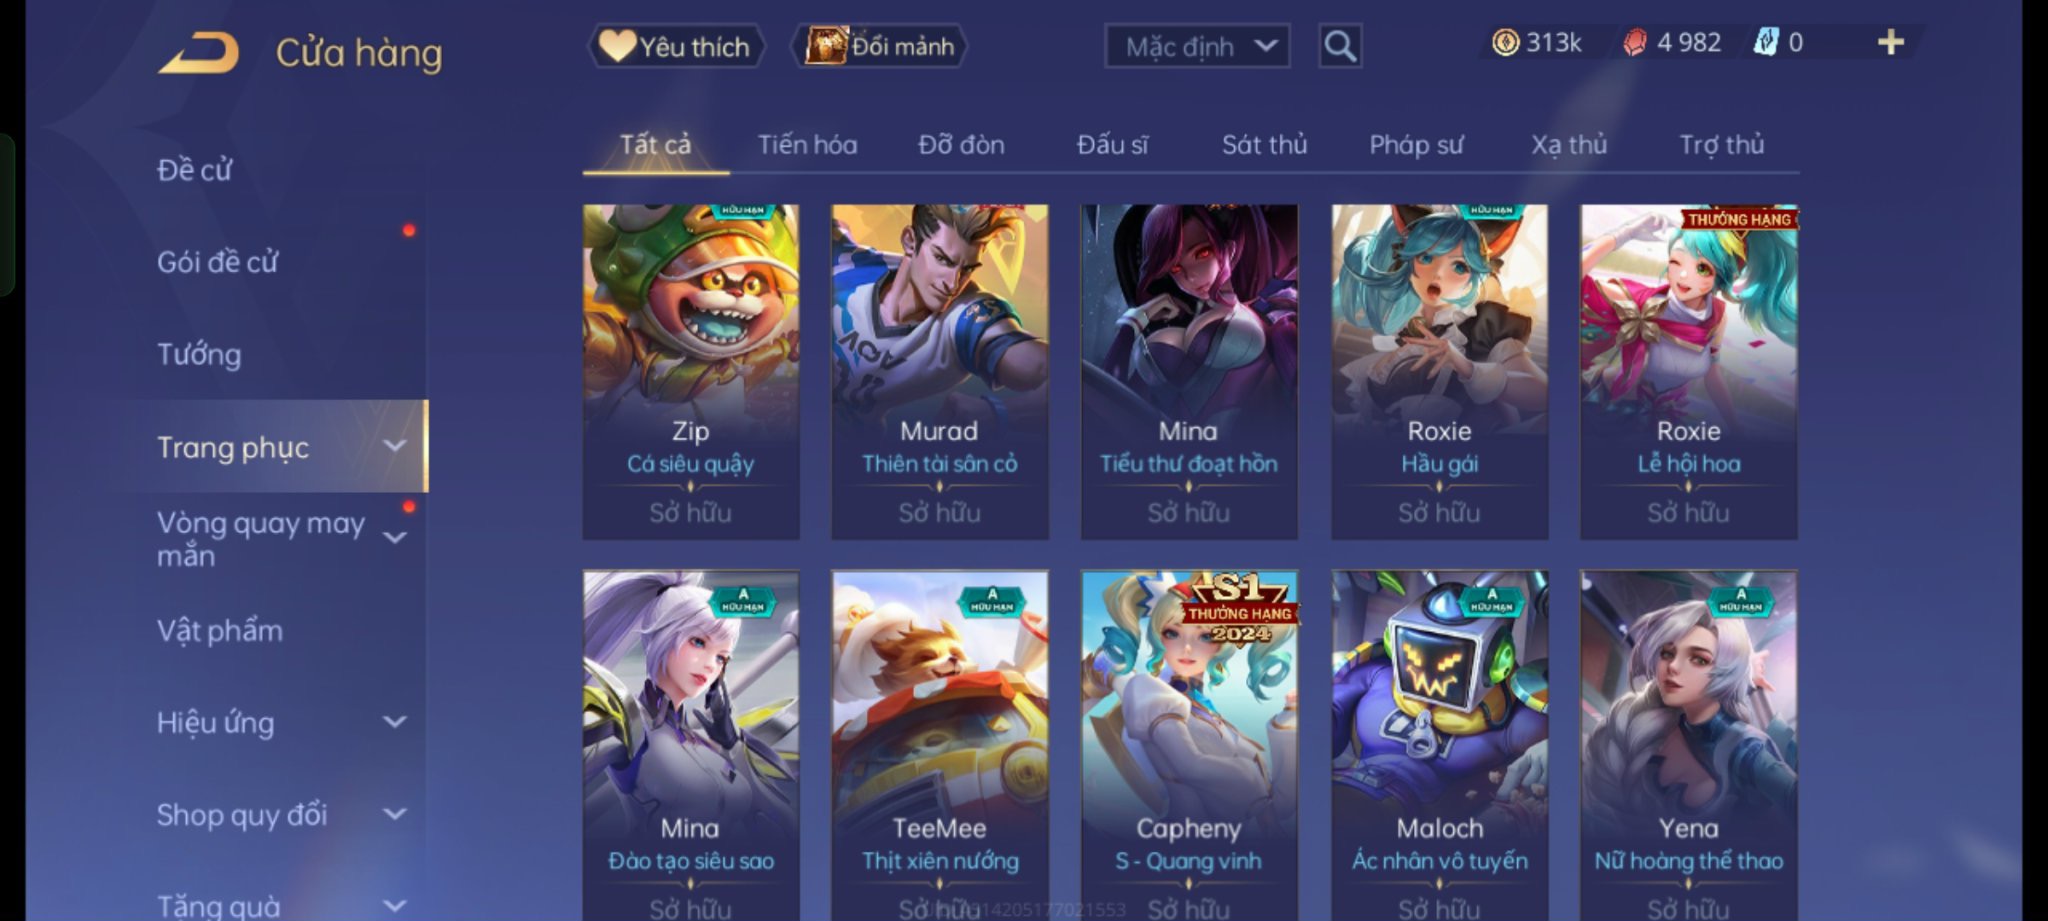This screenshot has height=921, width=2048.
Task: Select the Roxie Lễ hội hoa skin
Action: 1688,372
